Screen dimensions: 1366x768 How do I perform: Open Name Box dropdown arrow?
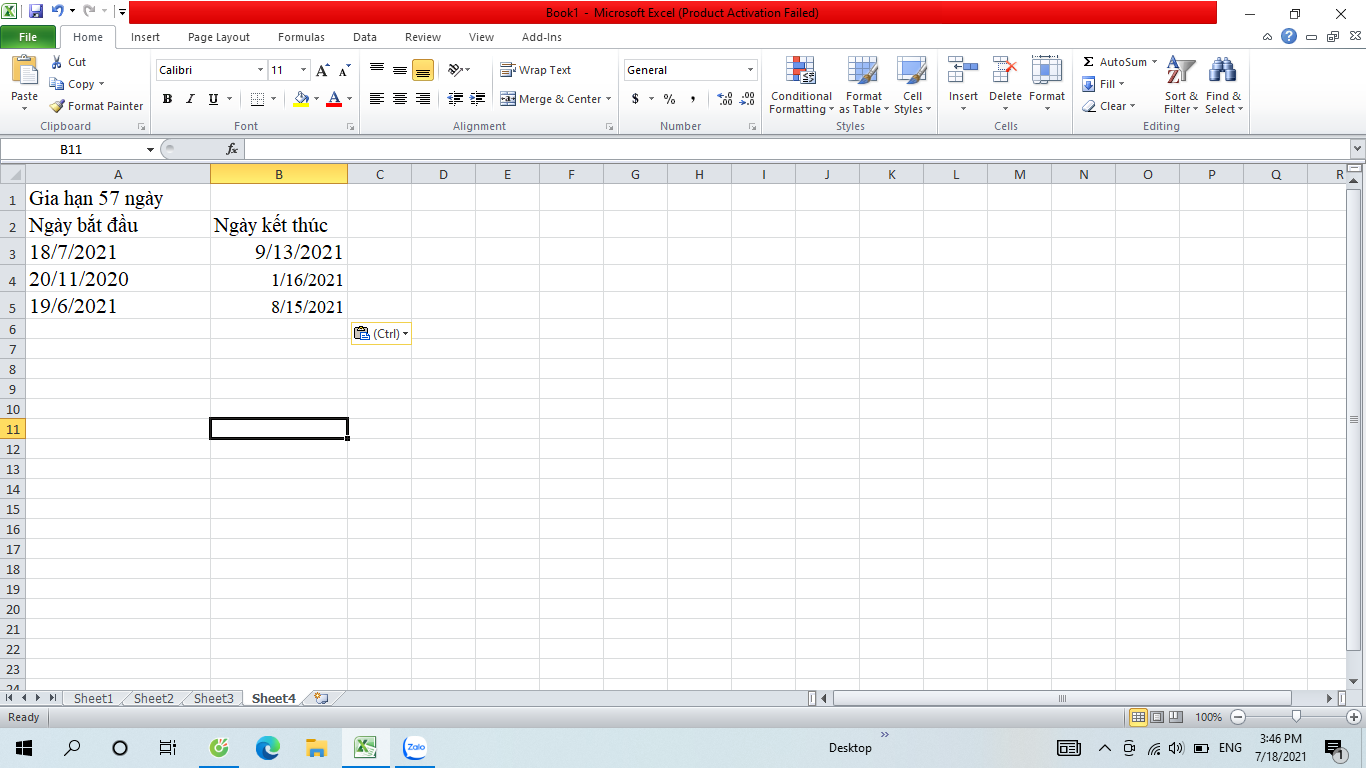pos(150,149)
